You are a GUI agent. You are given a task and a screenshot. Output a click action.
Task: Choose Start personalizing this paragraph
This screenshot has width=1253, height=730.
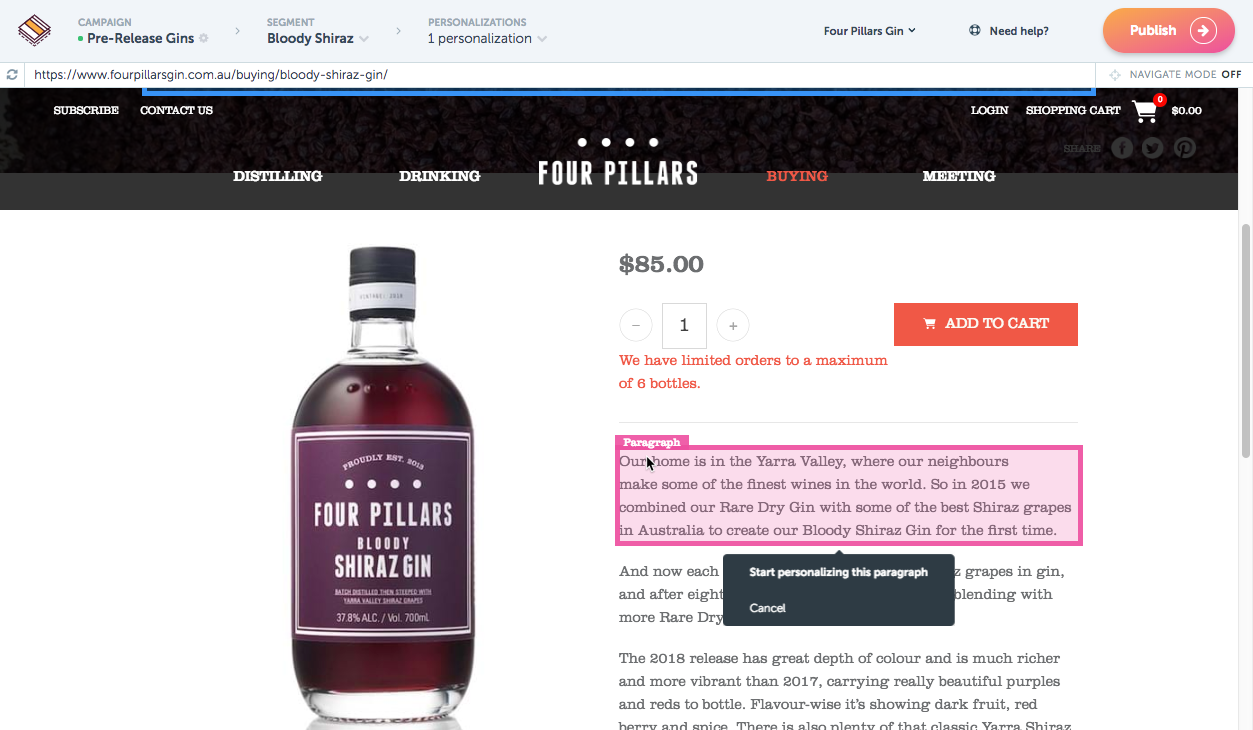[x=838, y=573]
